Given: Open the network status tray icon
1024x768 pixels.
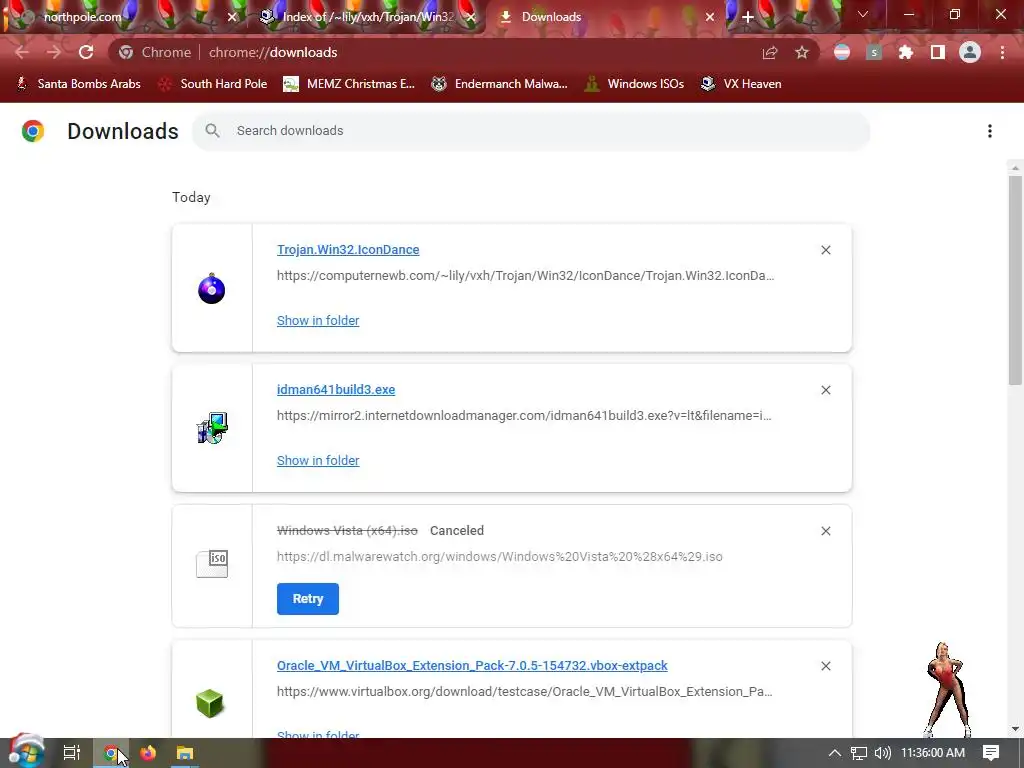Looking at the screenshot, I should 859,753.
